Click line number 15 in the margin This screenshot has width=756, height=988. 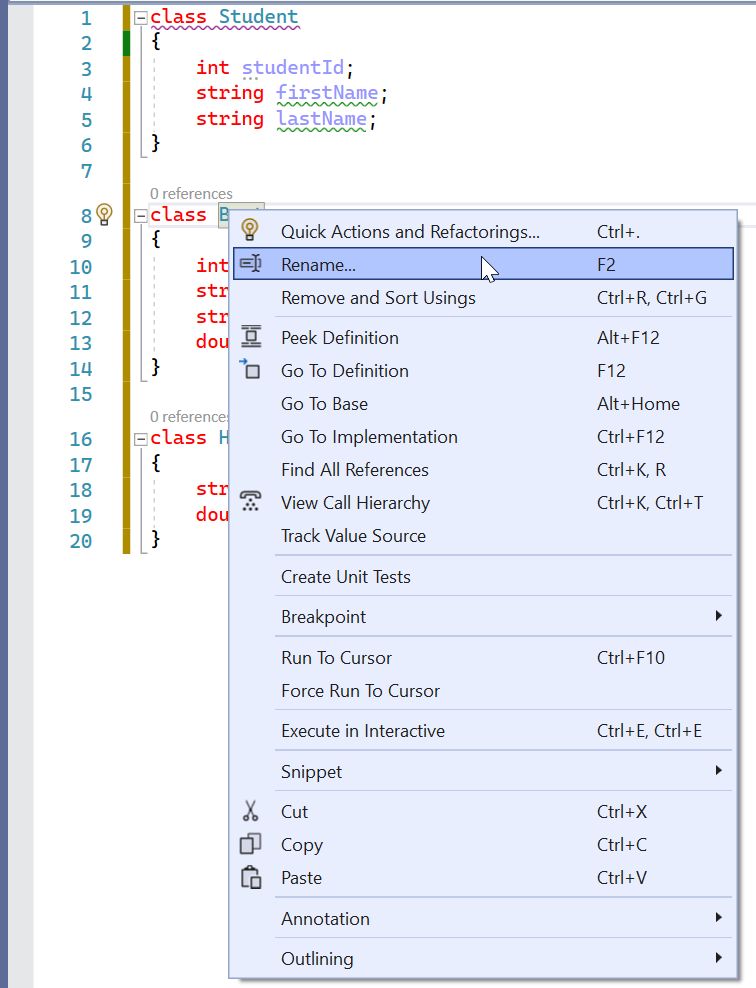tap(81, 394)
